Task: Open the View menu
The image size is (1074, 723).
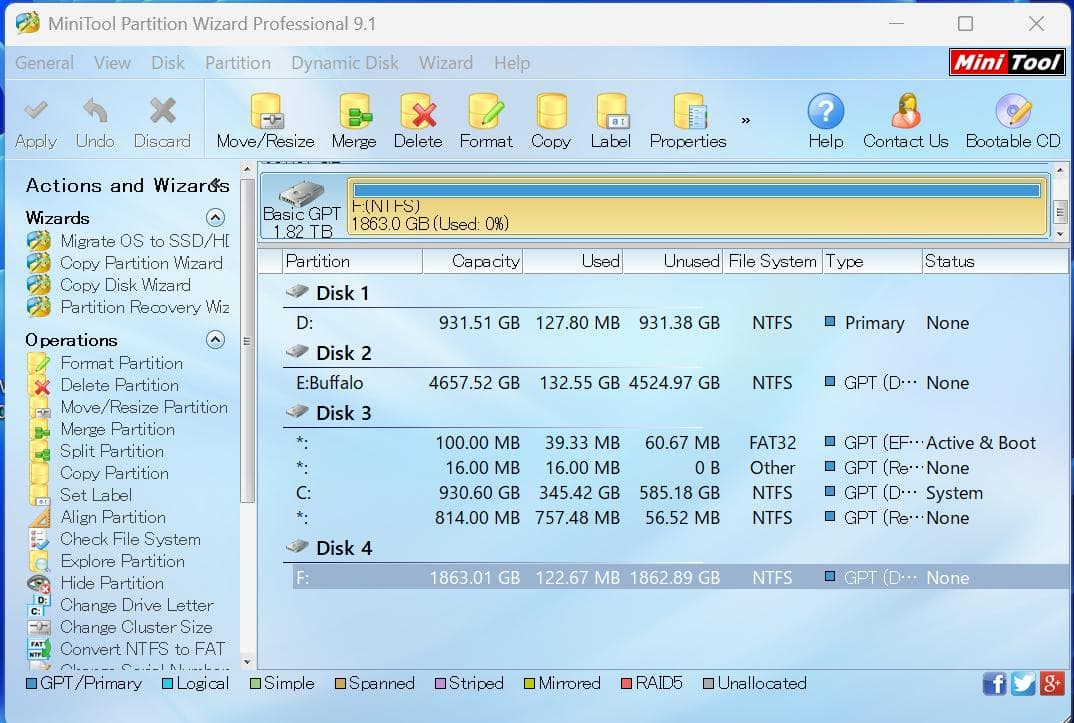Action: point(112,63)
